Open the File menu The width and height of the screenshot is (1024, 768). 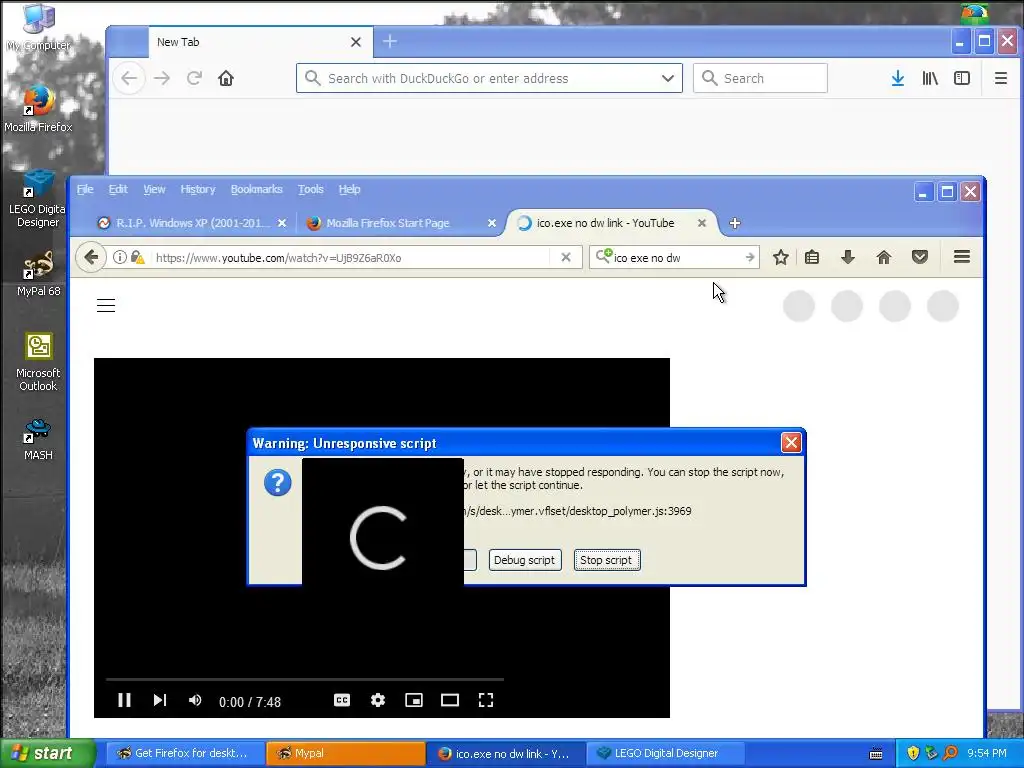85,189
